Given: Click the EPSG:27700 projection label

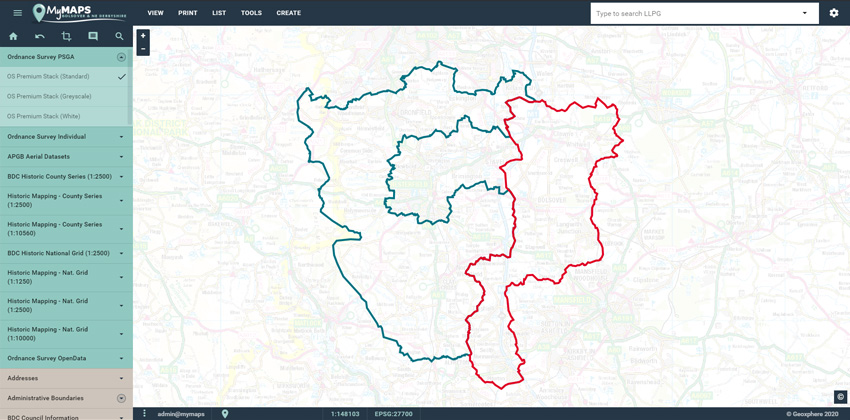Looking at the screenshot, I should 393,414.
